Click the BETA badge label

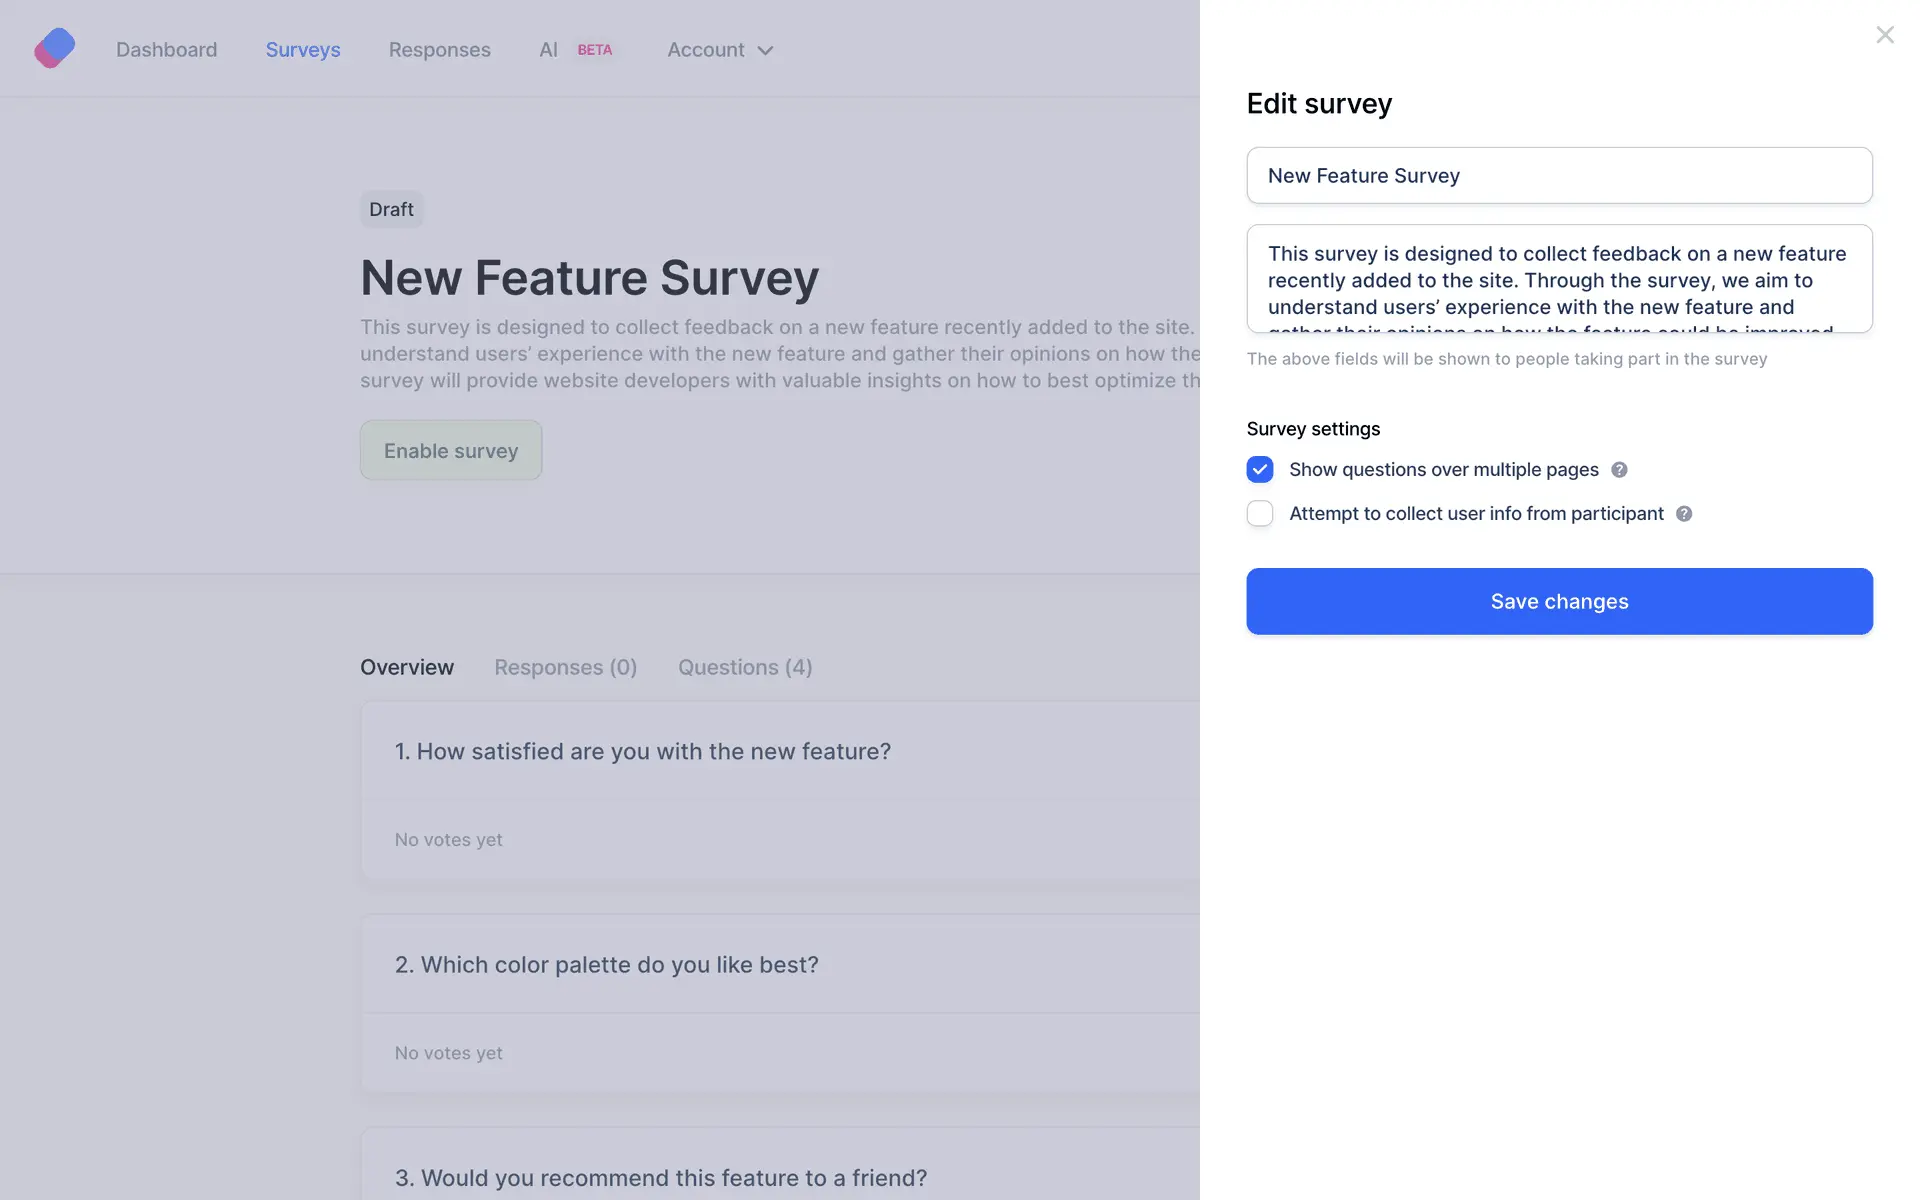[595, 50]
